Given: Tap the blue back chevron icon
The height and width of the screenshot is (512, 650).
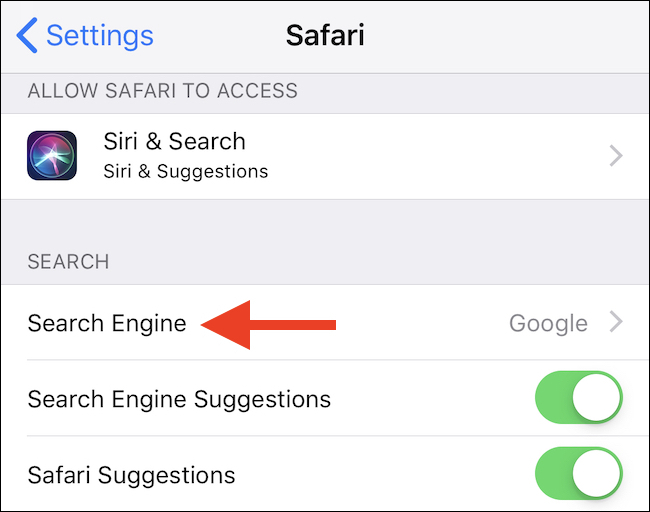Looking at the screenshot, I should [27, 35].
